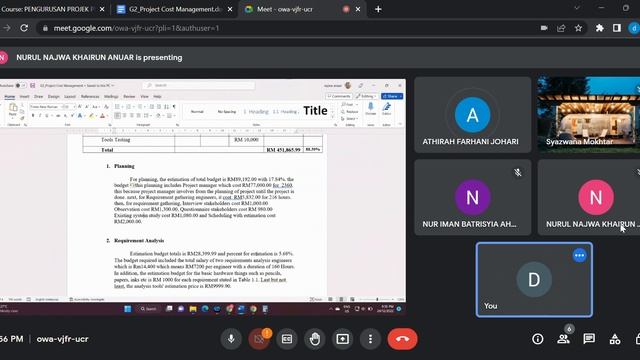The height and width of the screenshot is (360, 640).
Task: Bookmark this tab with star icon
Action: tap(578, 28)
